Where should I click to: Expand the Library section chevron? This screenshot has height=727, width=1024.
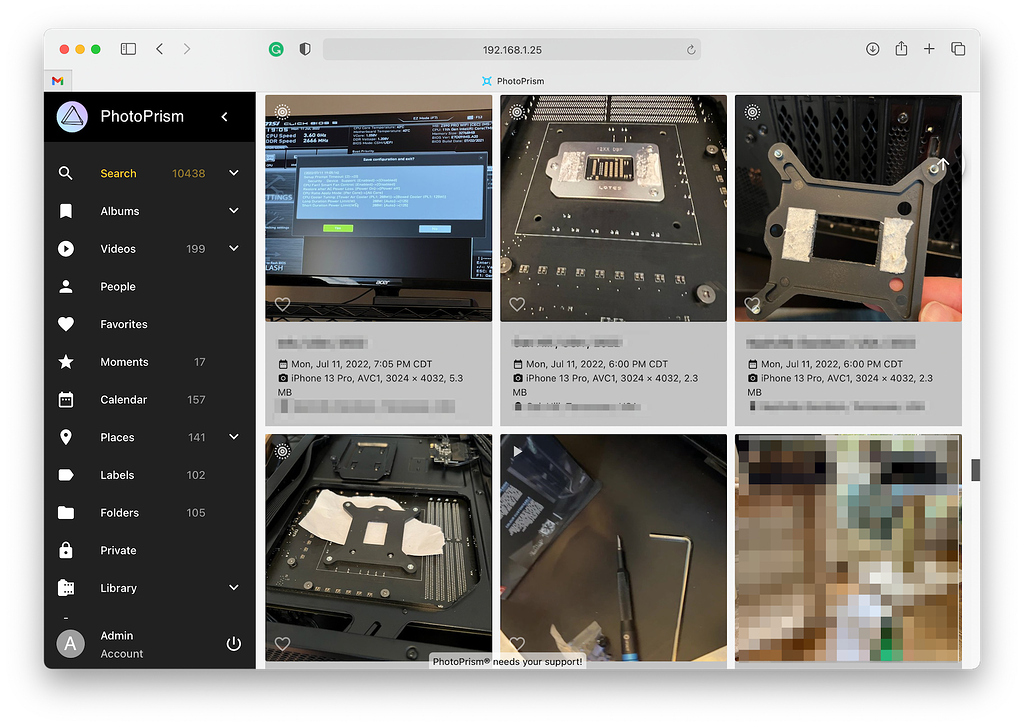[x=233, y=588]
